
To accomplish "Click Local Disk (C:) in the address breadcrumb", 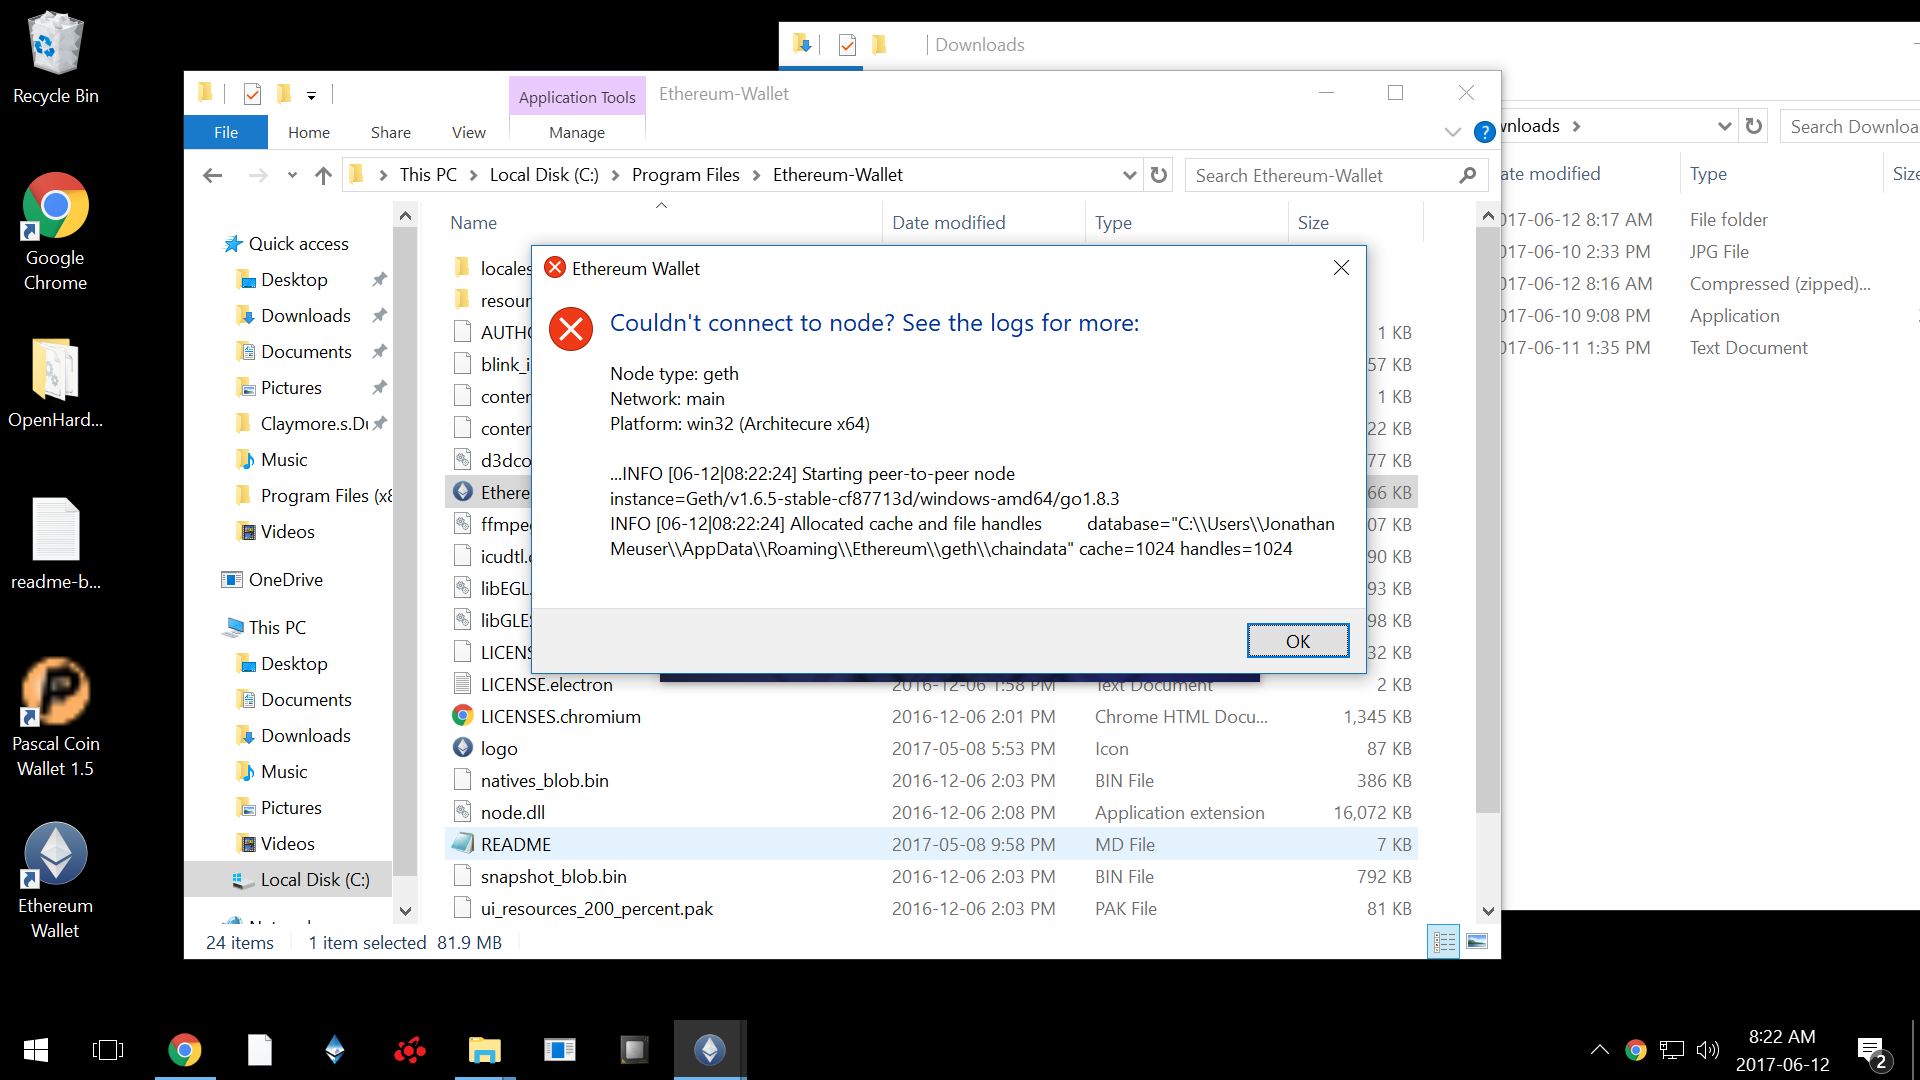I will click(x=544, y=175).
